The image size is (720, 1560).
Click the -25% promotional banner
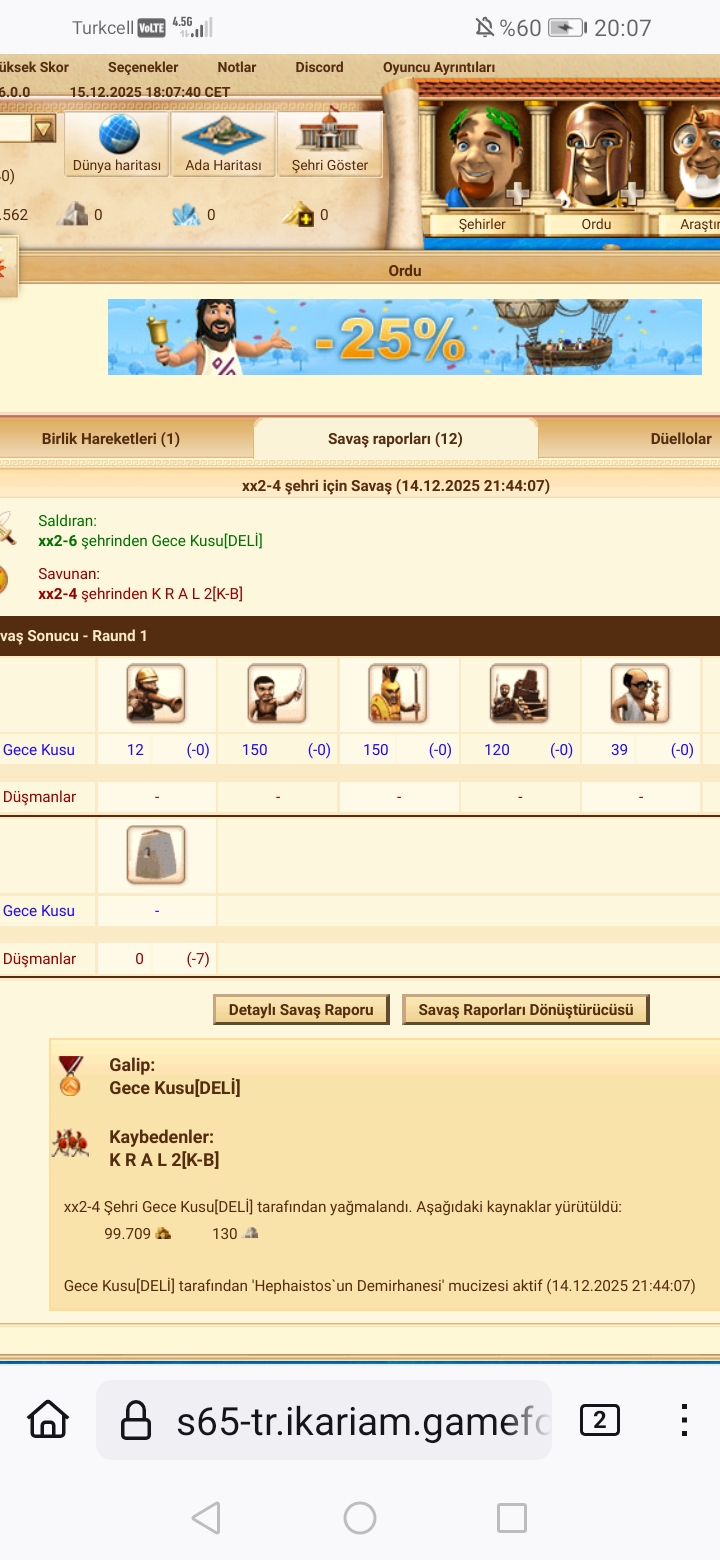(x=405, y=337)
